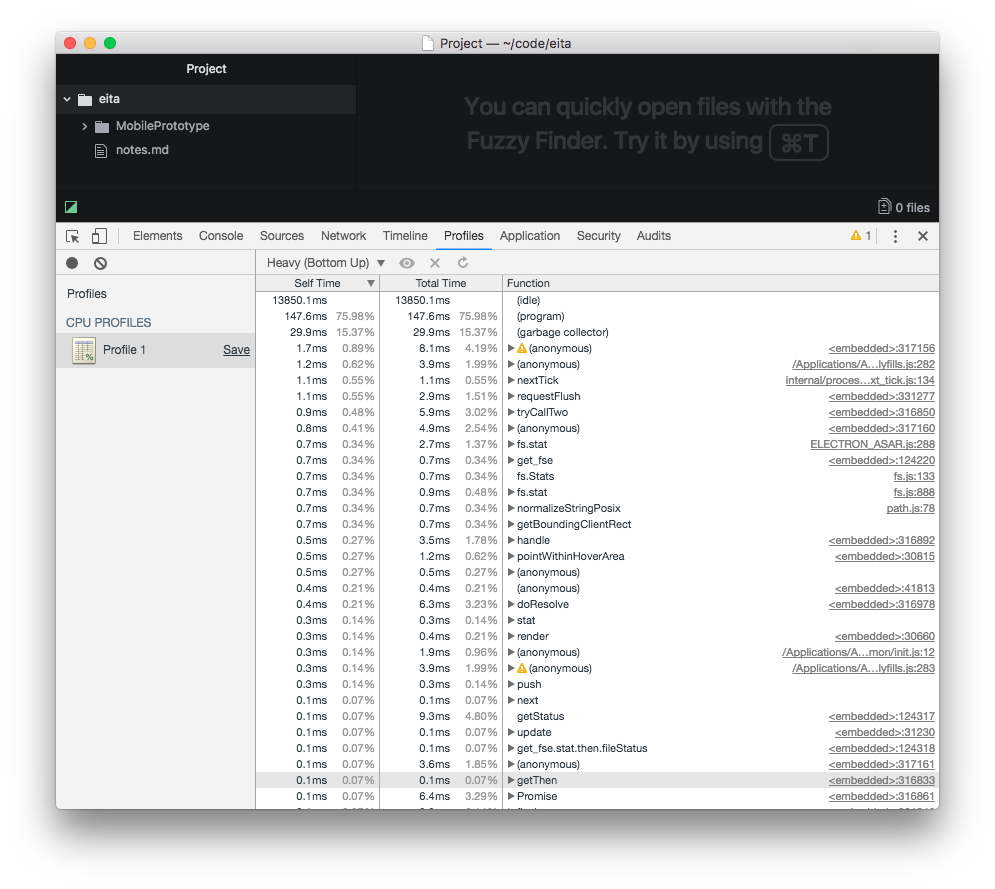
Task: Open fs.js:888 source link
Action: tap(914, 492)
